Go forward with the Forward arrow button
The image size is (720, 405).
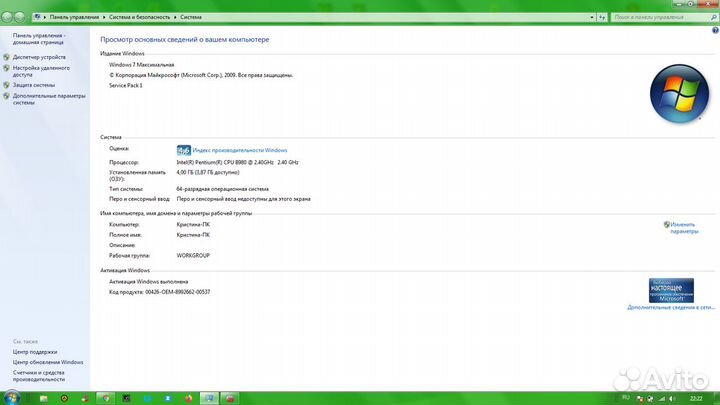[x=19, y=17]
